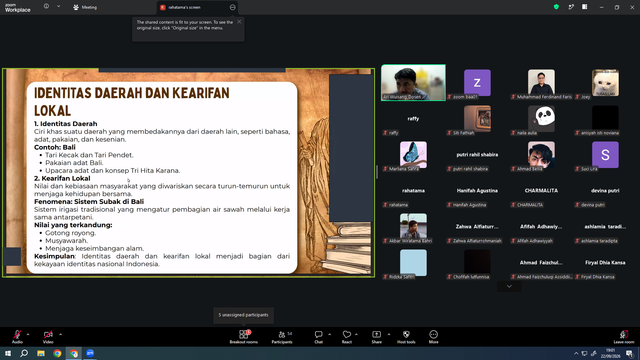Viewport: 640px width, 360px height.
Task: Click Zahwa Alfiaturr... name tile
Action: pos(477,227)
